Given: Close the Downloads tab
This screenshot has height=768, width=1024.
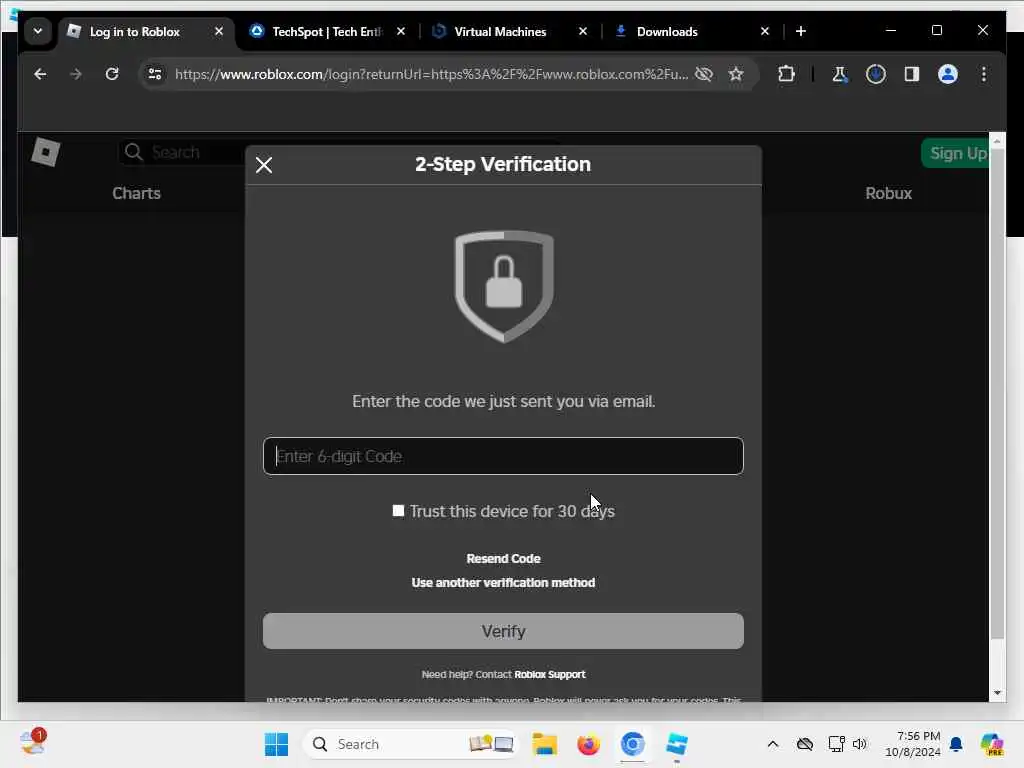Looking at the screenshot, I should [765, 31].
